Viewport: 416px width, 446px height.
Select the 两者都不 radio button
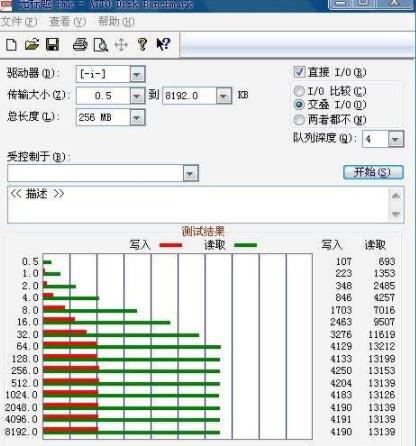click(x=299, y=119)
